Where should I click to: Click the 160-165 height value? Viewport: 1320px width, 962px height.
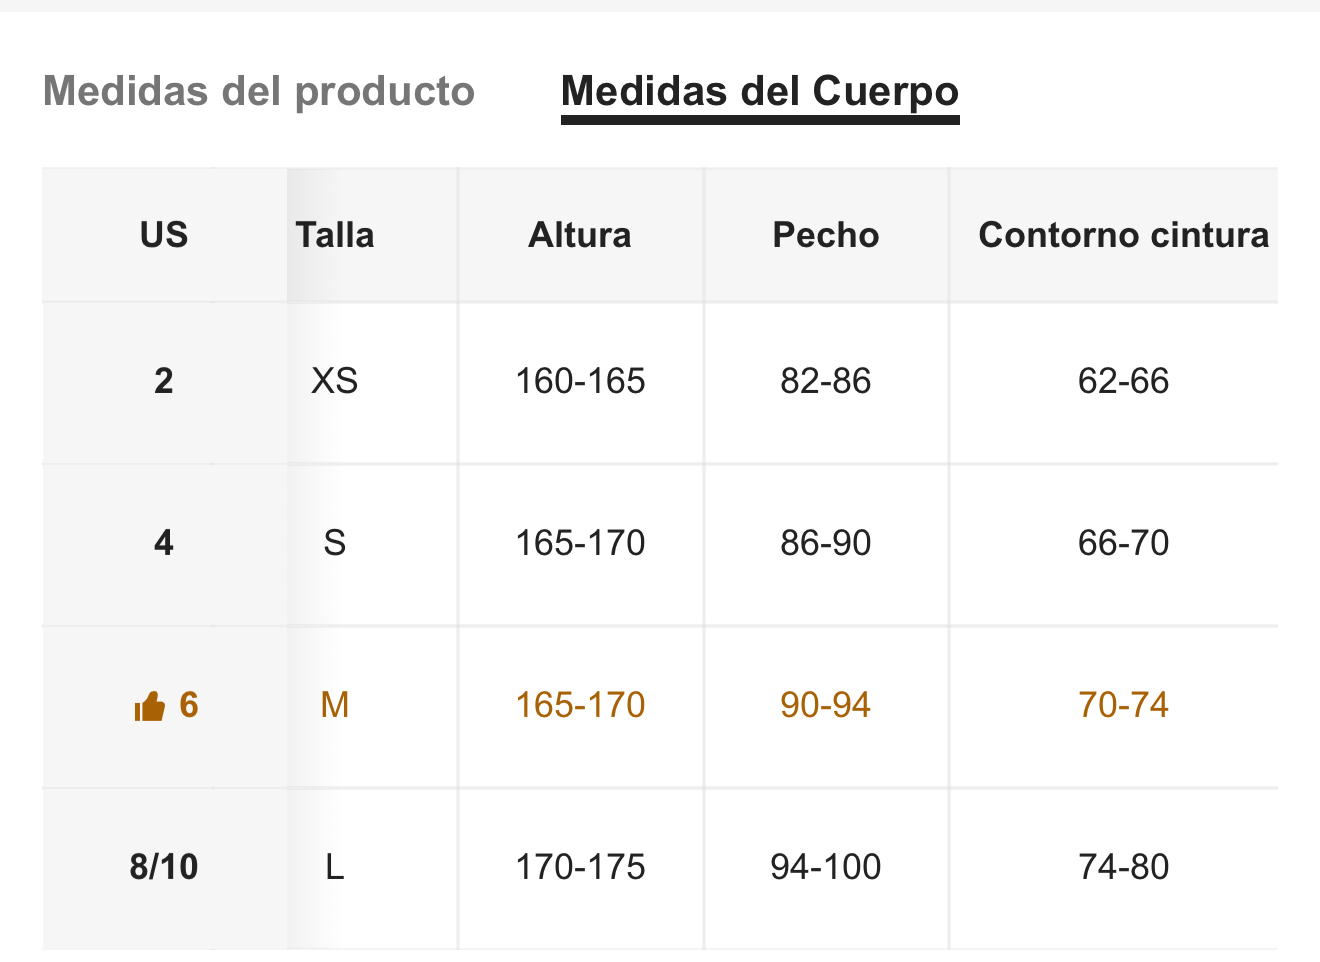pos(580,381)
